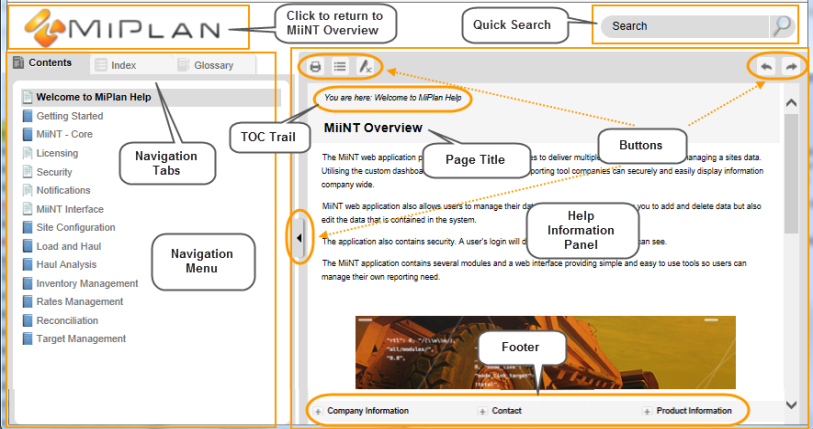Click the page icon beside Notifications
The width and height of the screenshot is (813, 429).
(x=27, y=190)
